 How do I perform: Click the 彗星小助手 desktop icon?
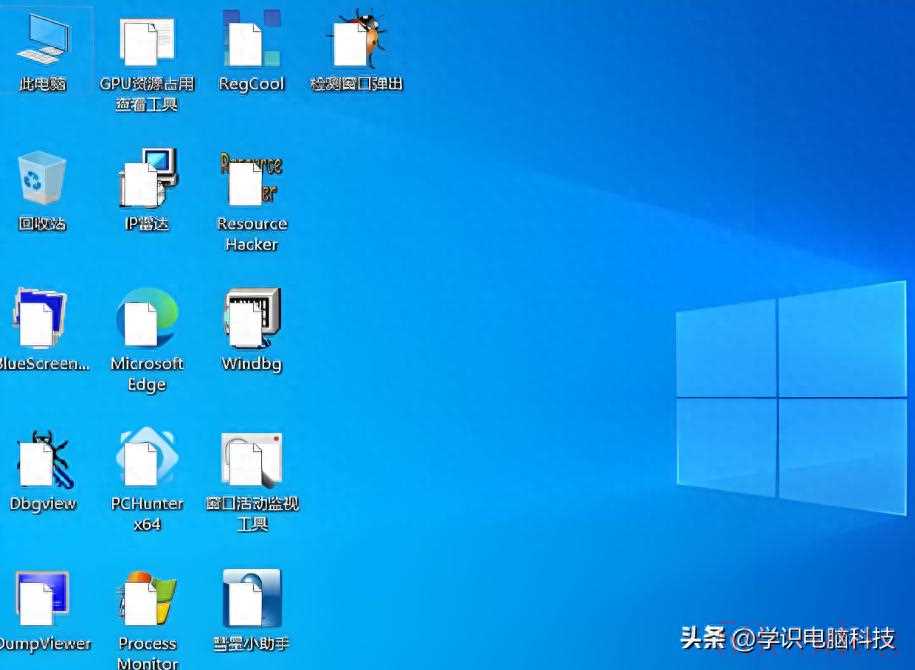[251, 600]
